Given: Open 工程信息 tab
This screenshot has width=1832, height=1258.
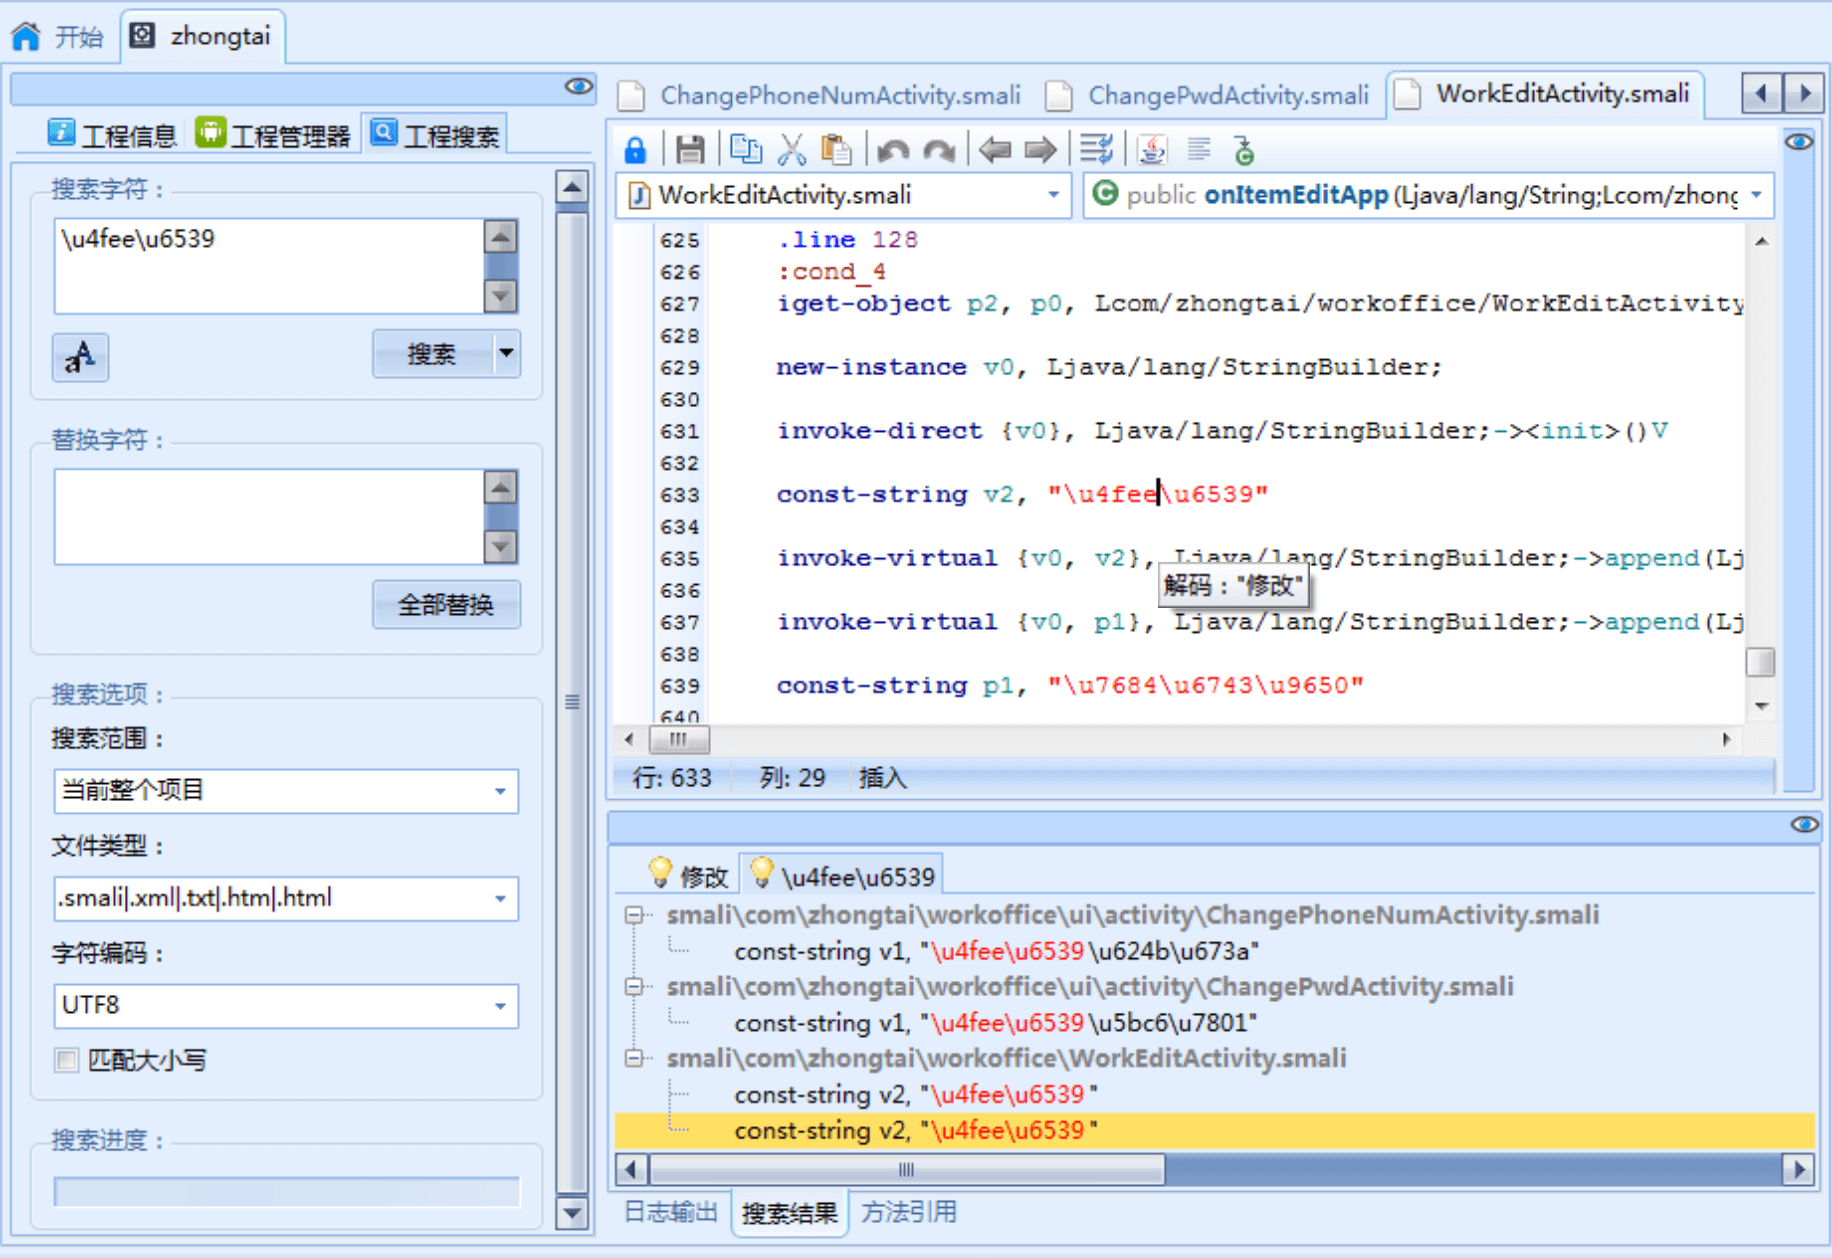Looking at the screenshot, I should (x=113, y=135).
